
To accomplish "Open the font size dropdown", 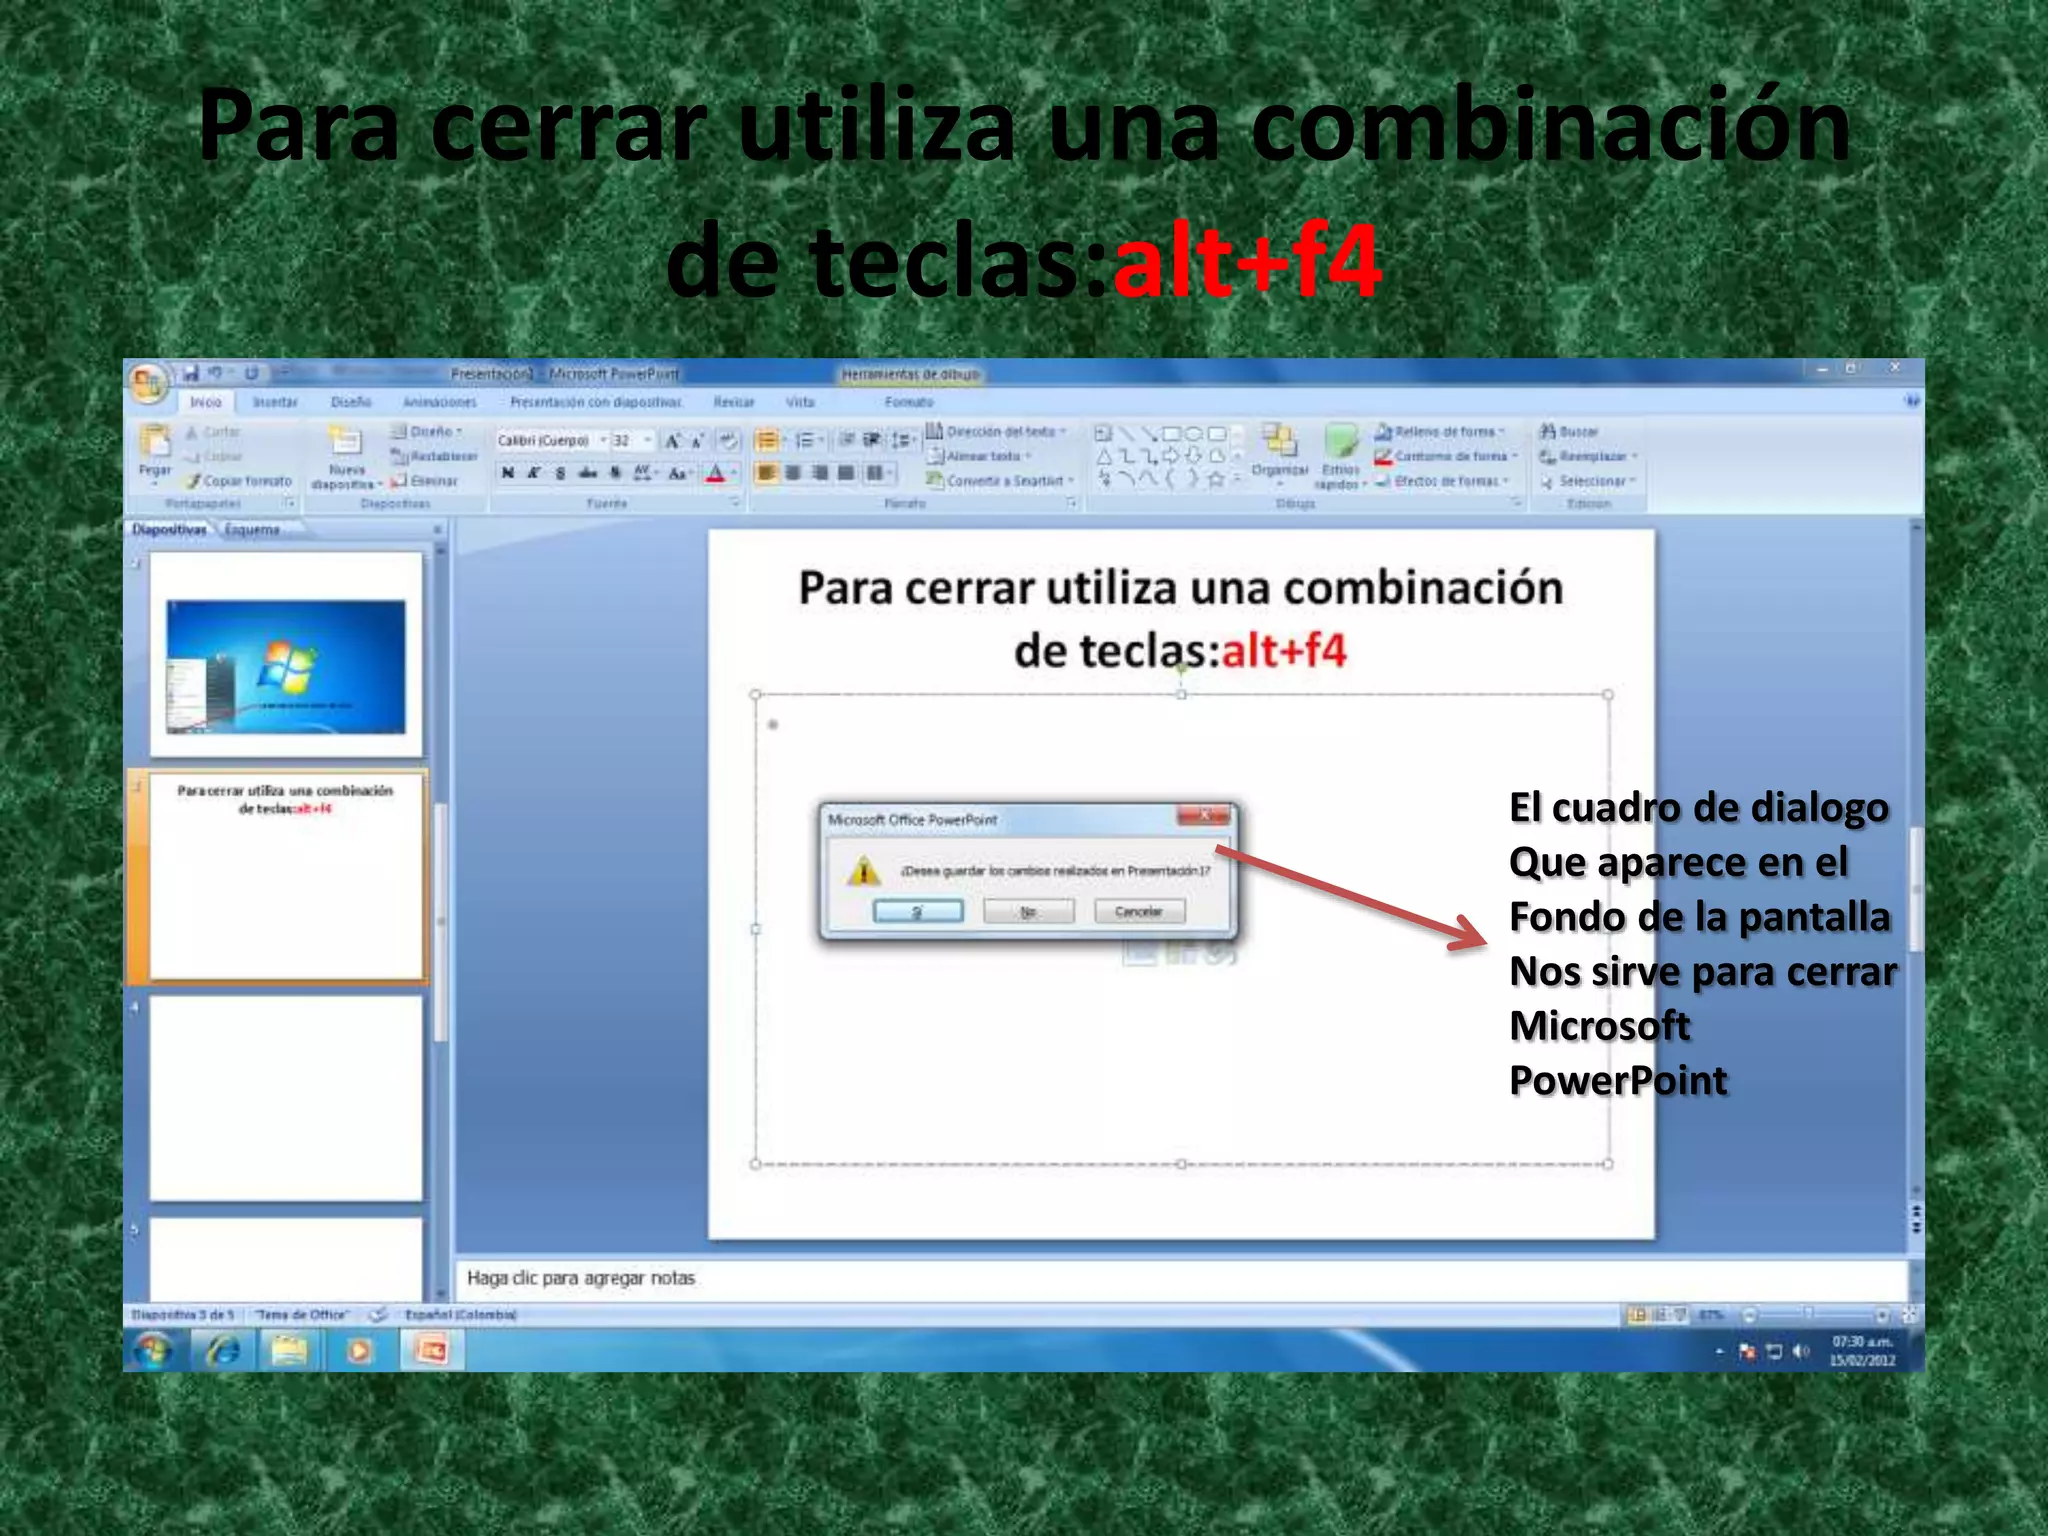I will (x=648, y=441).
